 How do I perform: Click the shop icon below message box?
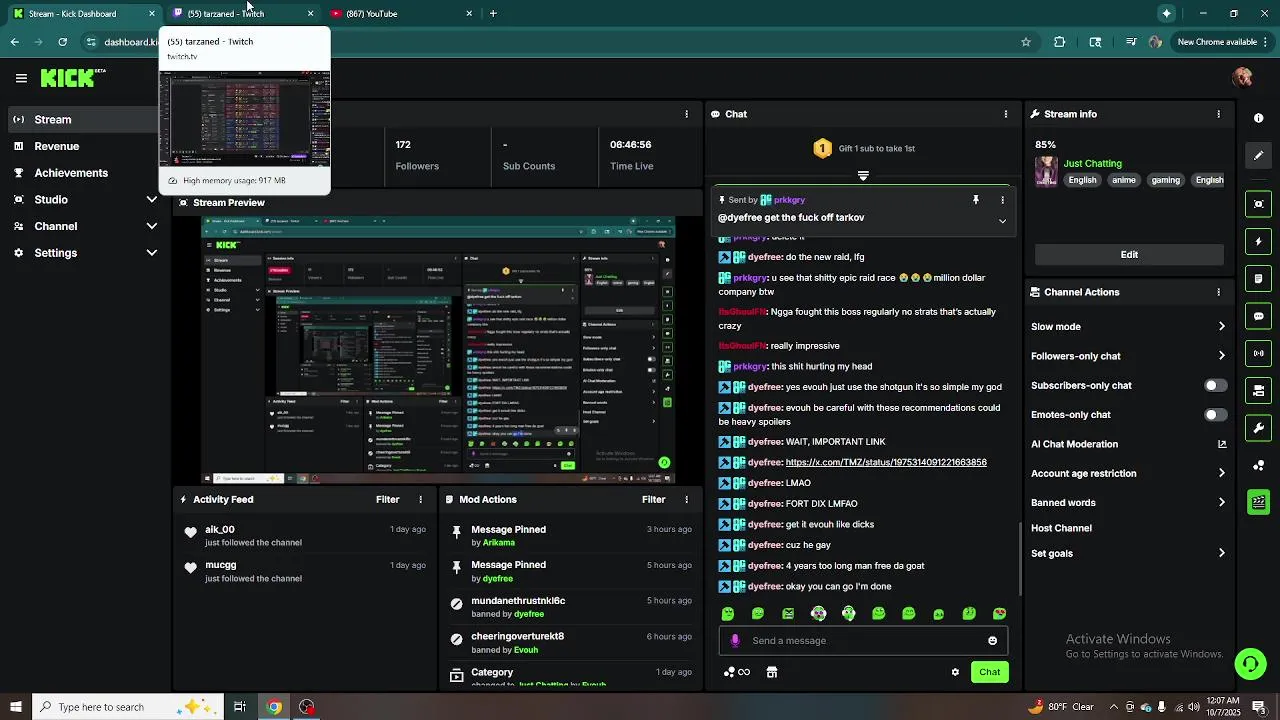[x=772, y=672]
